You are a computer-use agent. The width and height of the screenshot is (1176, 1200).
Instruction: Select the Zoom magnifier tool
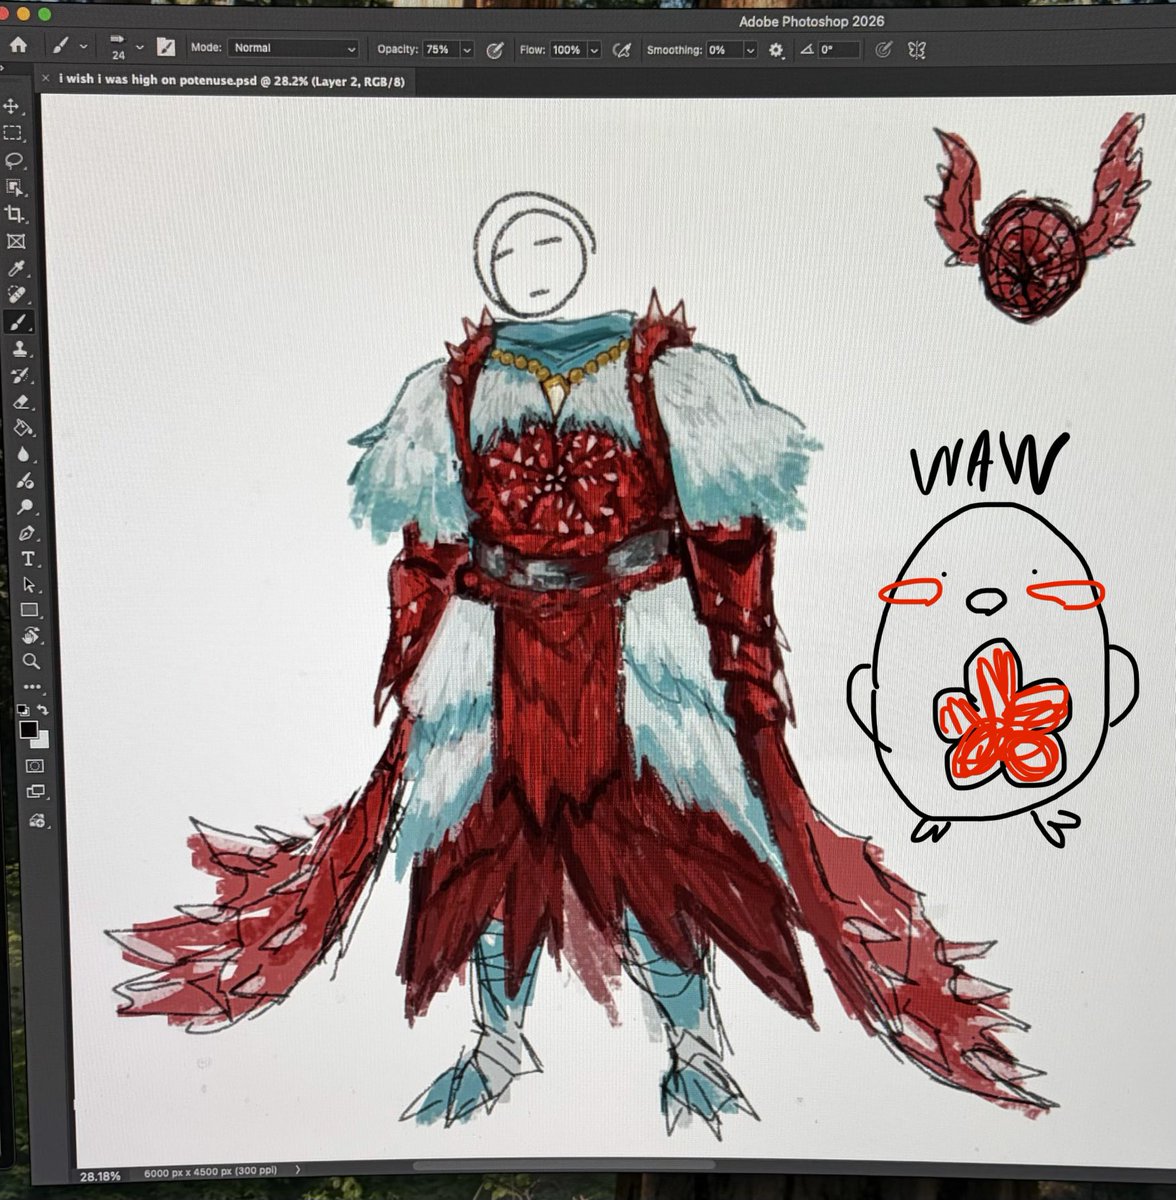31,661
